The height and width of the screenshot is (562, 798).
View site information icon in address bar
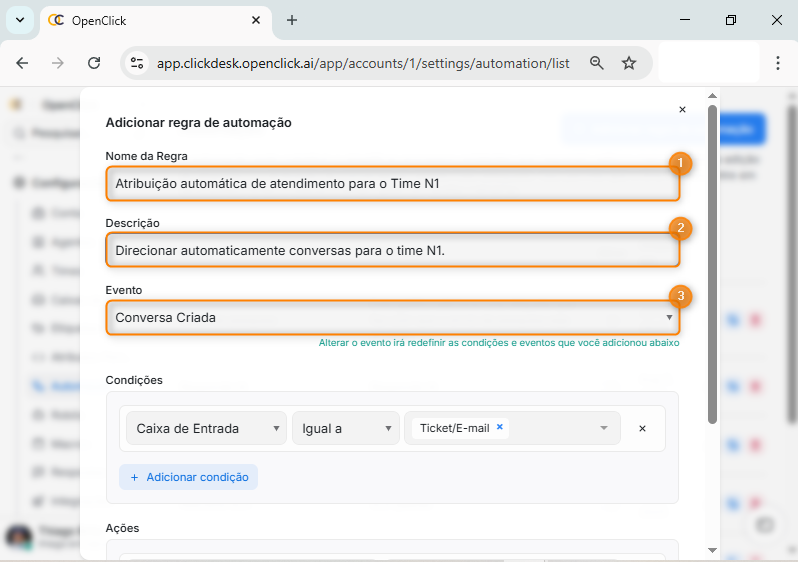click(x=138, y=63)
